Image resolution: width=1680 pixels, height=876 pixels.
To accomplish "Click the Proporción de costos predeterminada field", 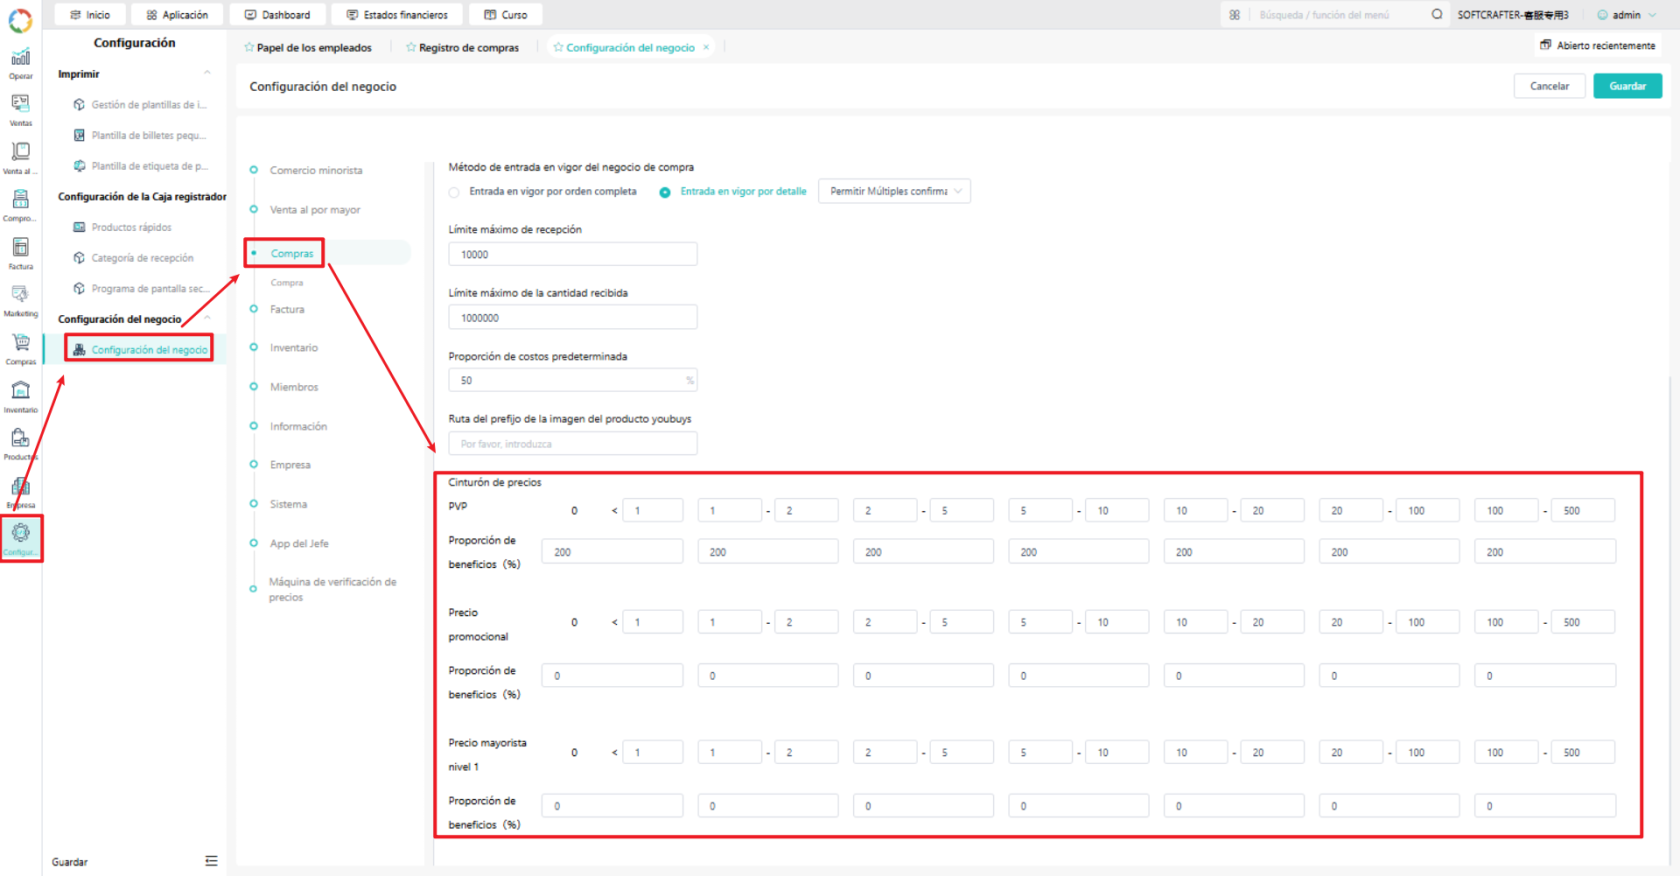I will (573, 380).
